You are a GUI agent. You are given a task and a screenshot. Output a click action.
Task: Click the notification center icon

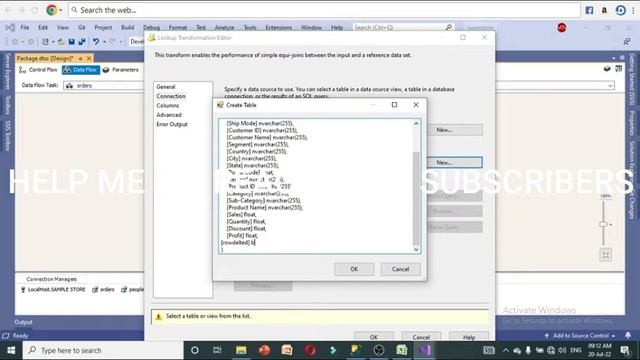point(625,350)
